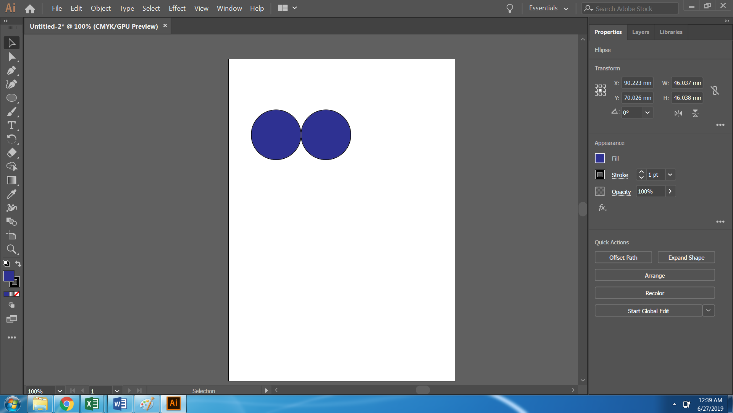Click the blue Fill swatch in Appearance
This screenshot has width=733, height=413.
click(x=600, y=158)
